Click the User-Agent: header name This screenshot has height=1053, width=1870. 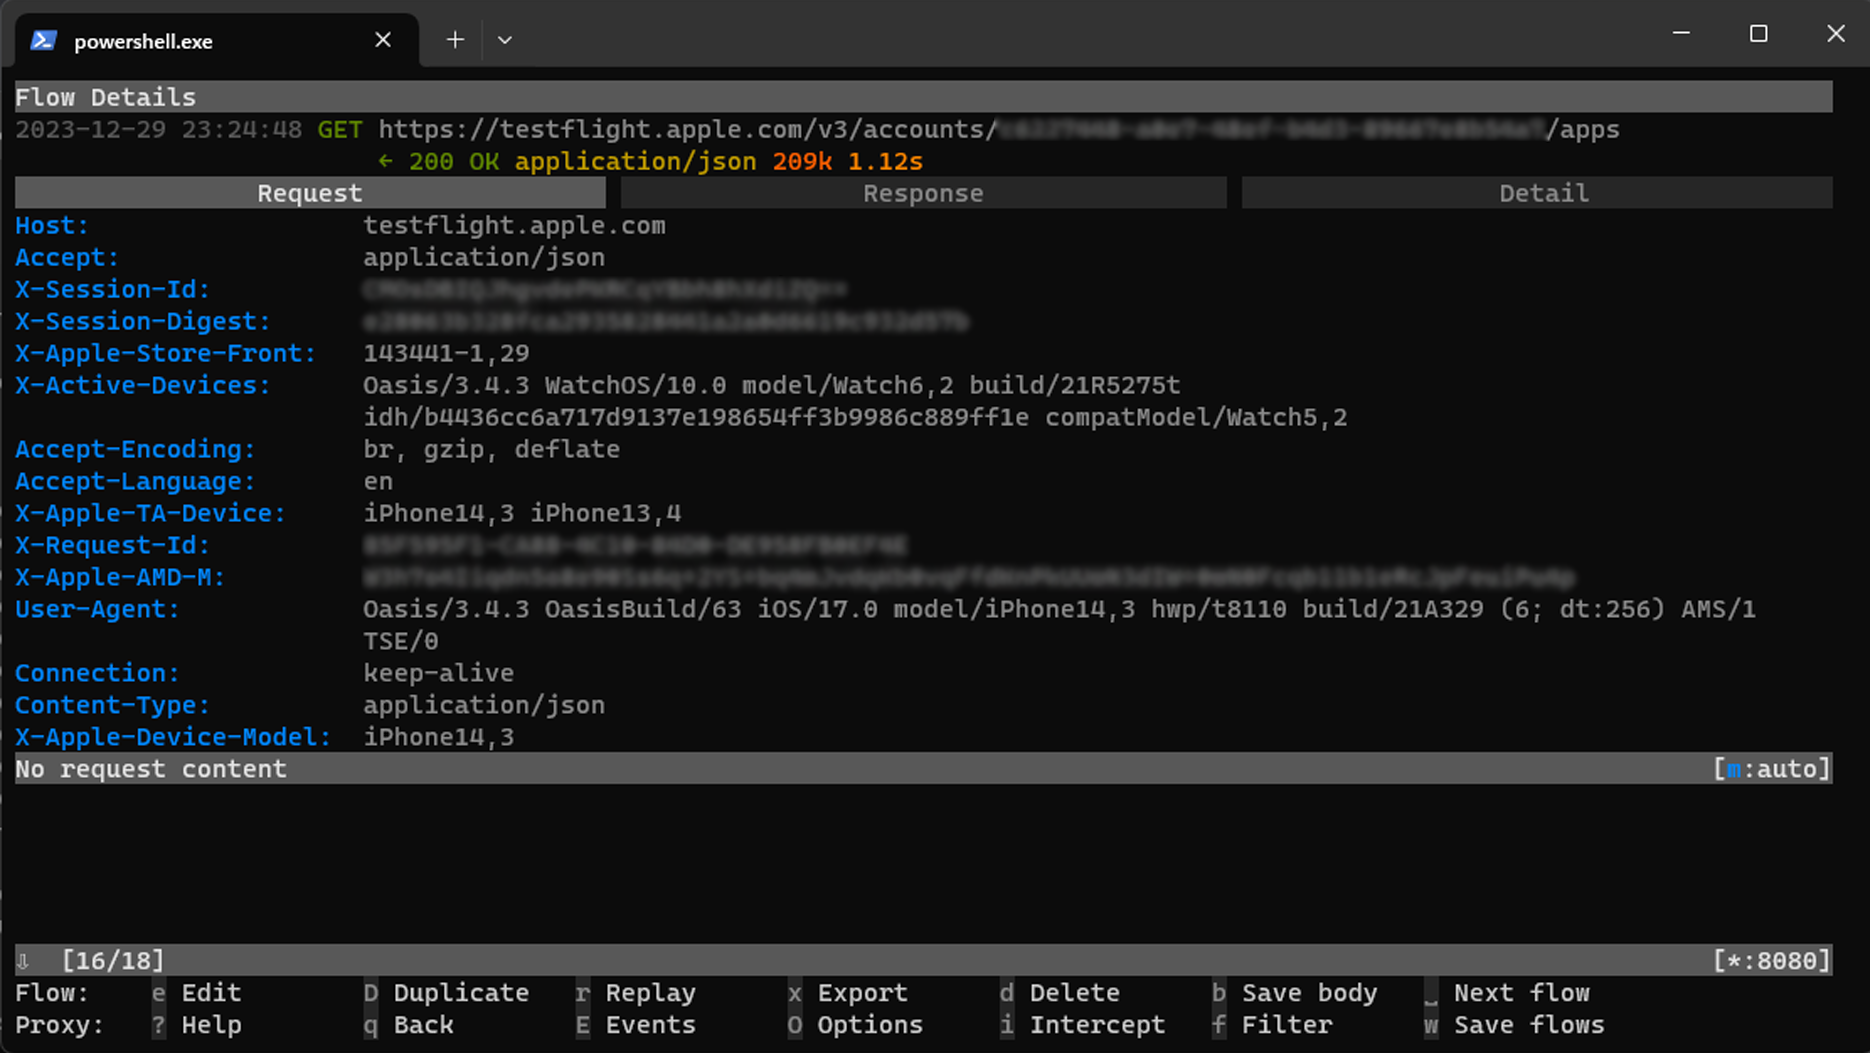[98, 609]
